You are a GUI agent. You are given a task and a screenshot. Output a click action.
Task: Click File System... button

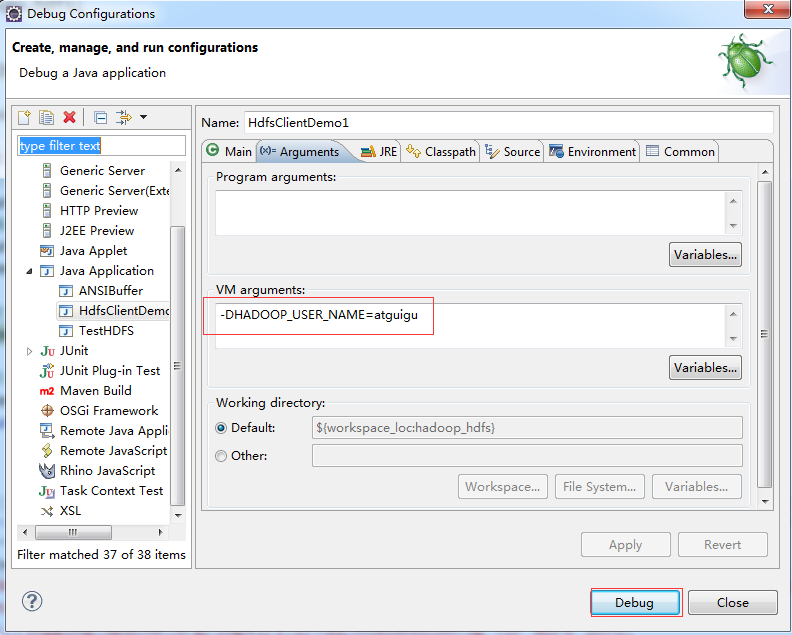point(600,487)
